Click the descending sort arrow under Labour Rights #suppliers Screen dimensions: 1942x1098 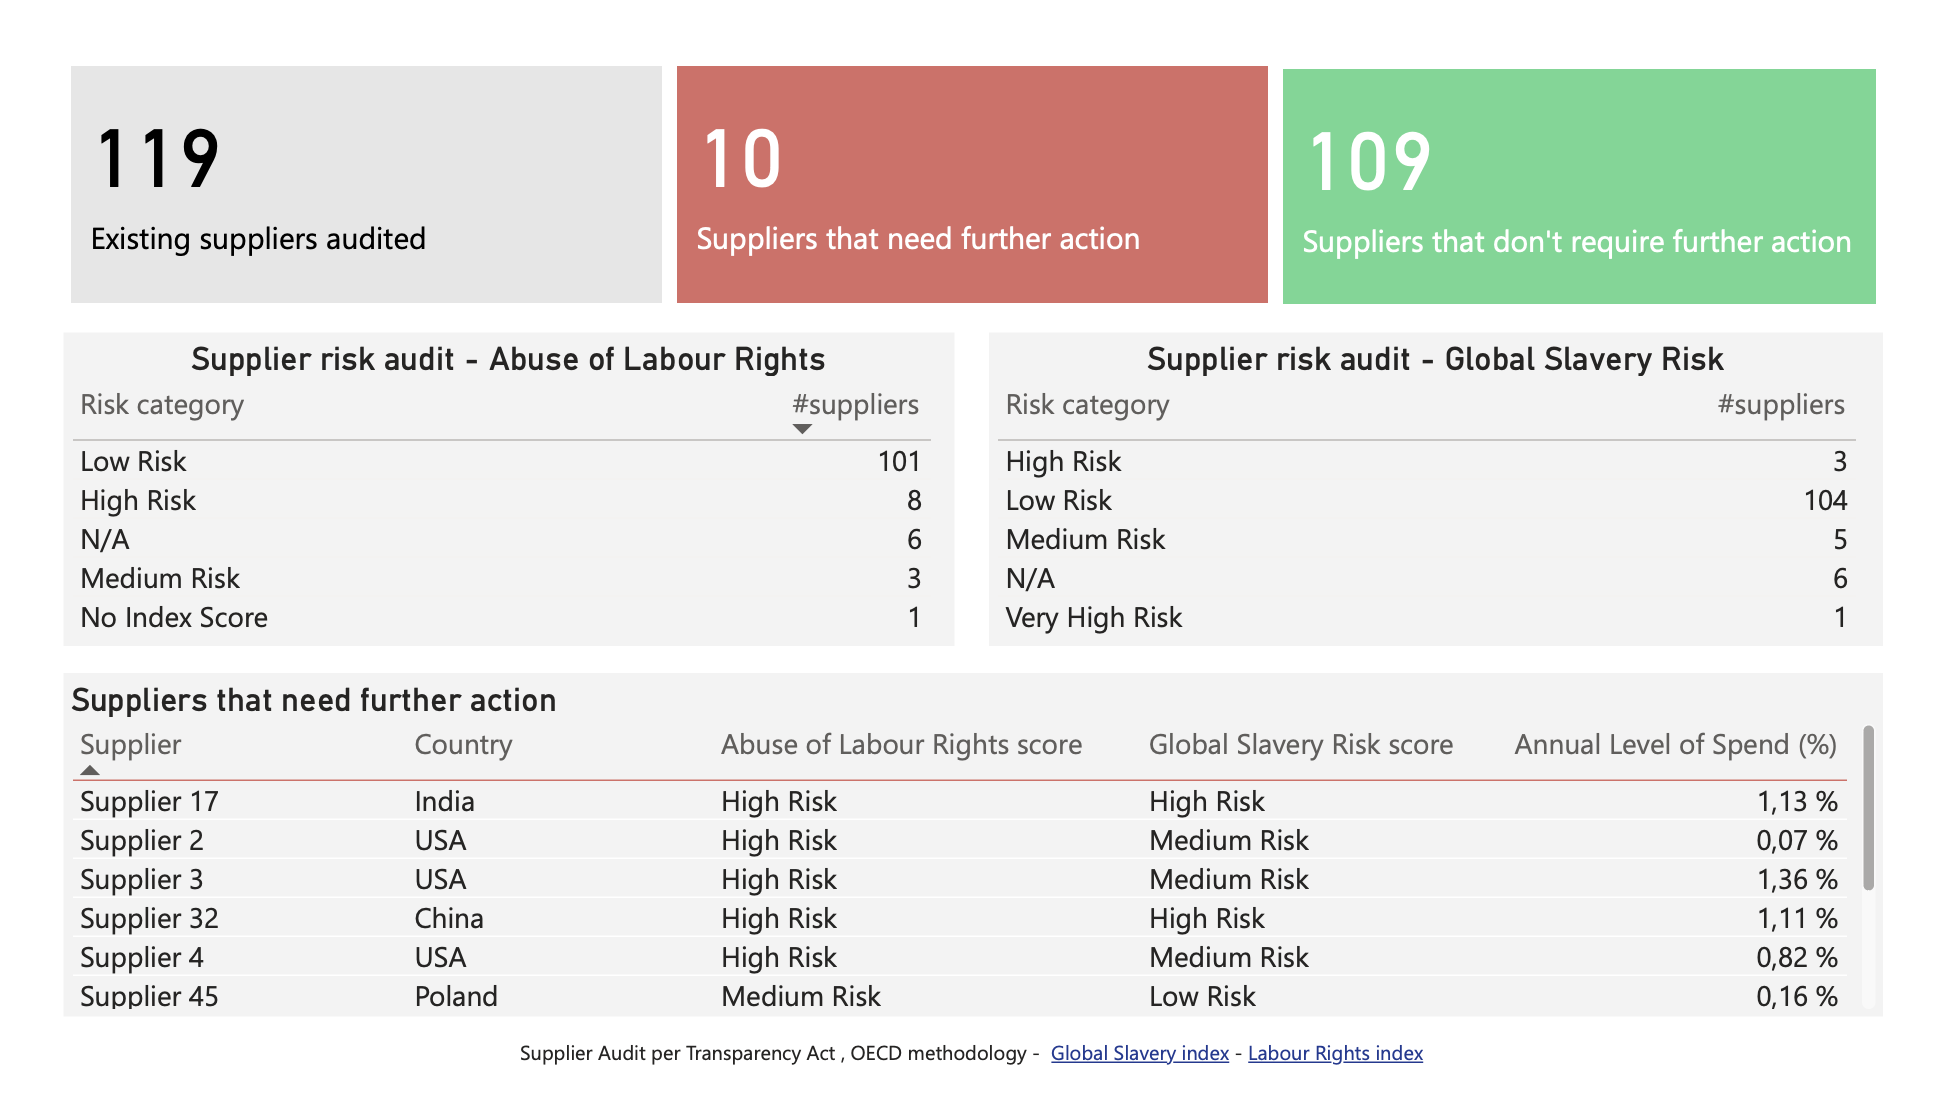(802, 429)
